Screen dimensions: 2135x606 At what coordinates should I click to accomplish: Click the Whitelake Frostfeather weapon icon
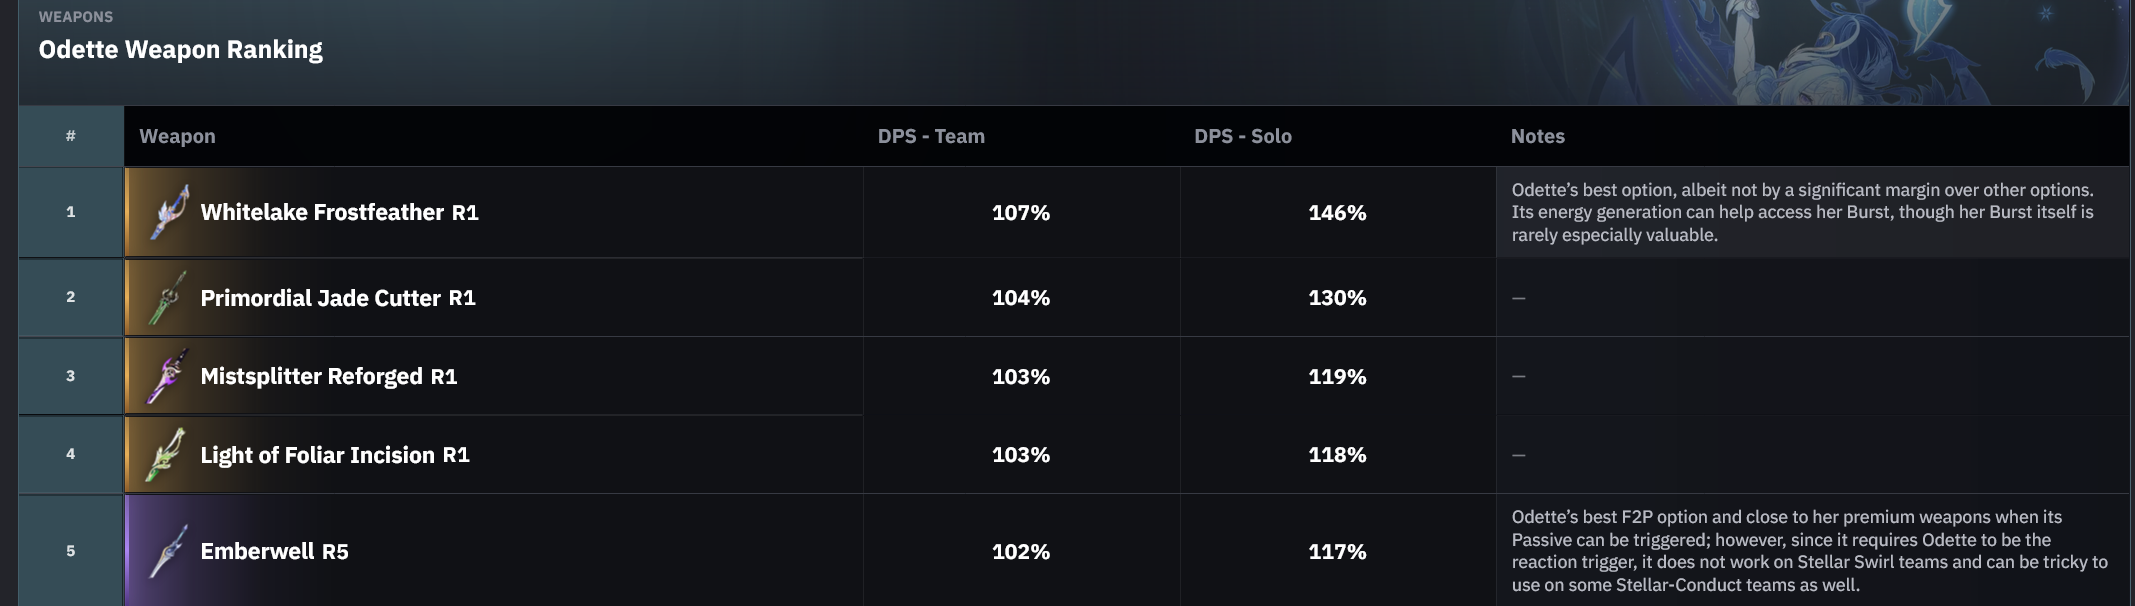[x=168, y=212]
